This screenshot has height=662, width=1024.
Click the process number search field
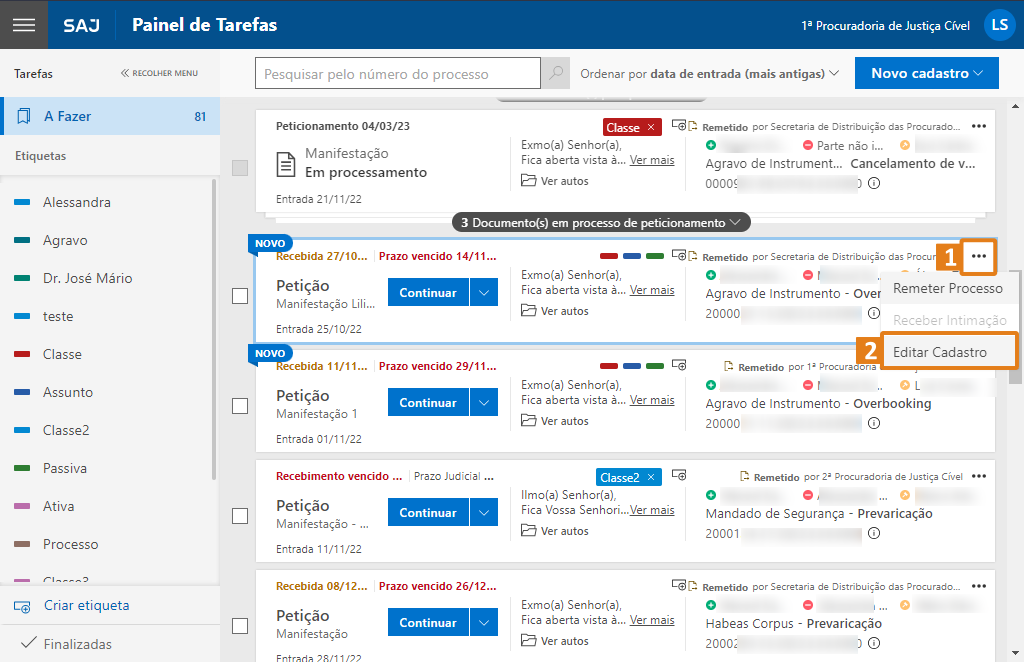click(398, 74)
